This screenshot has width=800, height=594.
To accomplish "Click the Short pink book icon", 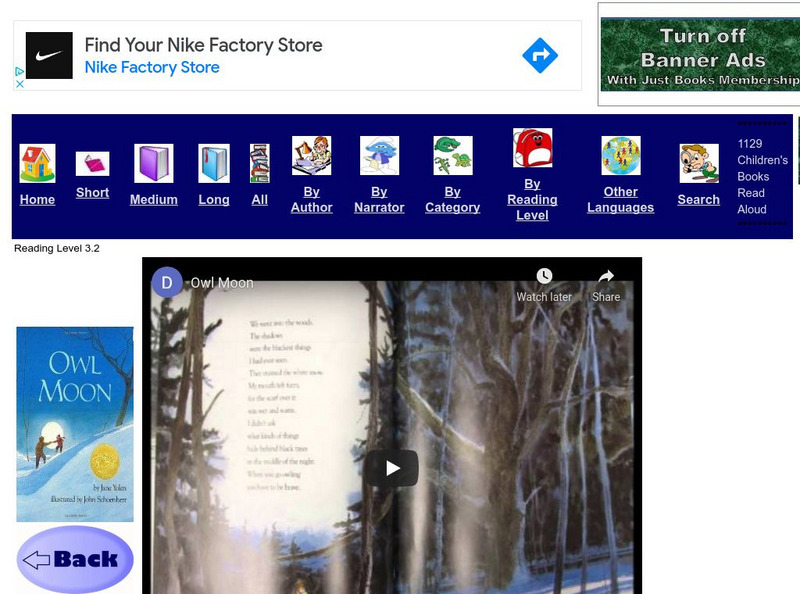I will click(92, 164).
